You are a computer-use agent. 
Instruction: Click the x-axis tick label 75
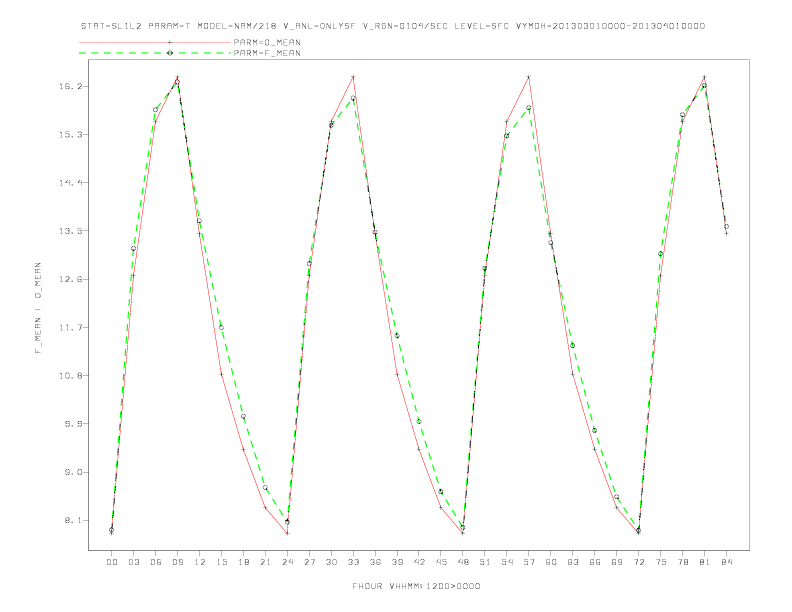click(x=661, y=562)
